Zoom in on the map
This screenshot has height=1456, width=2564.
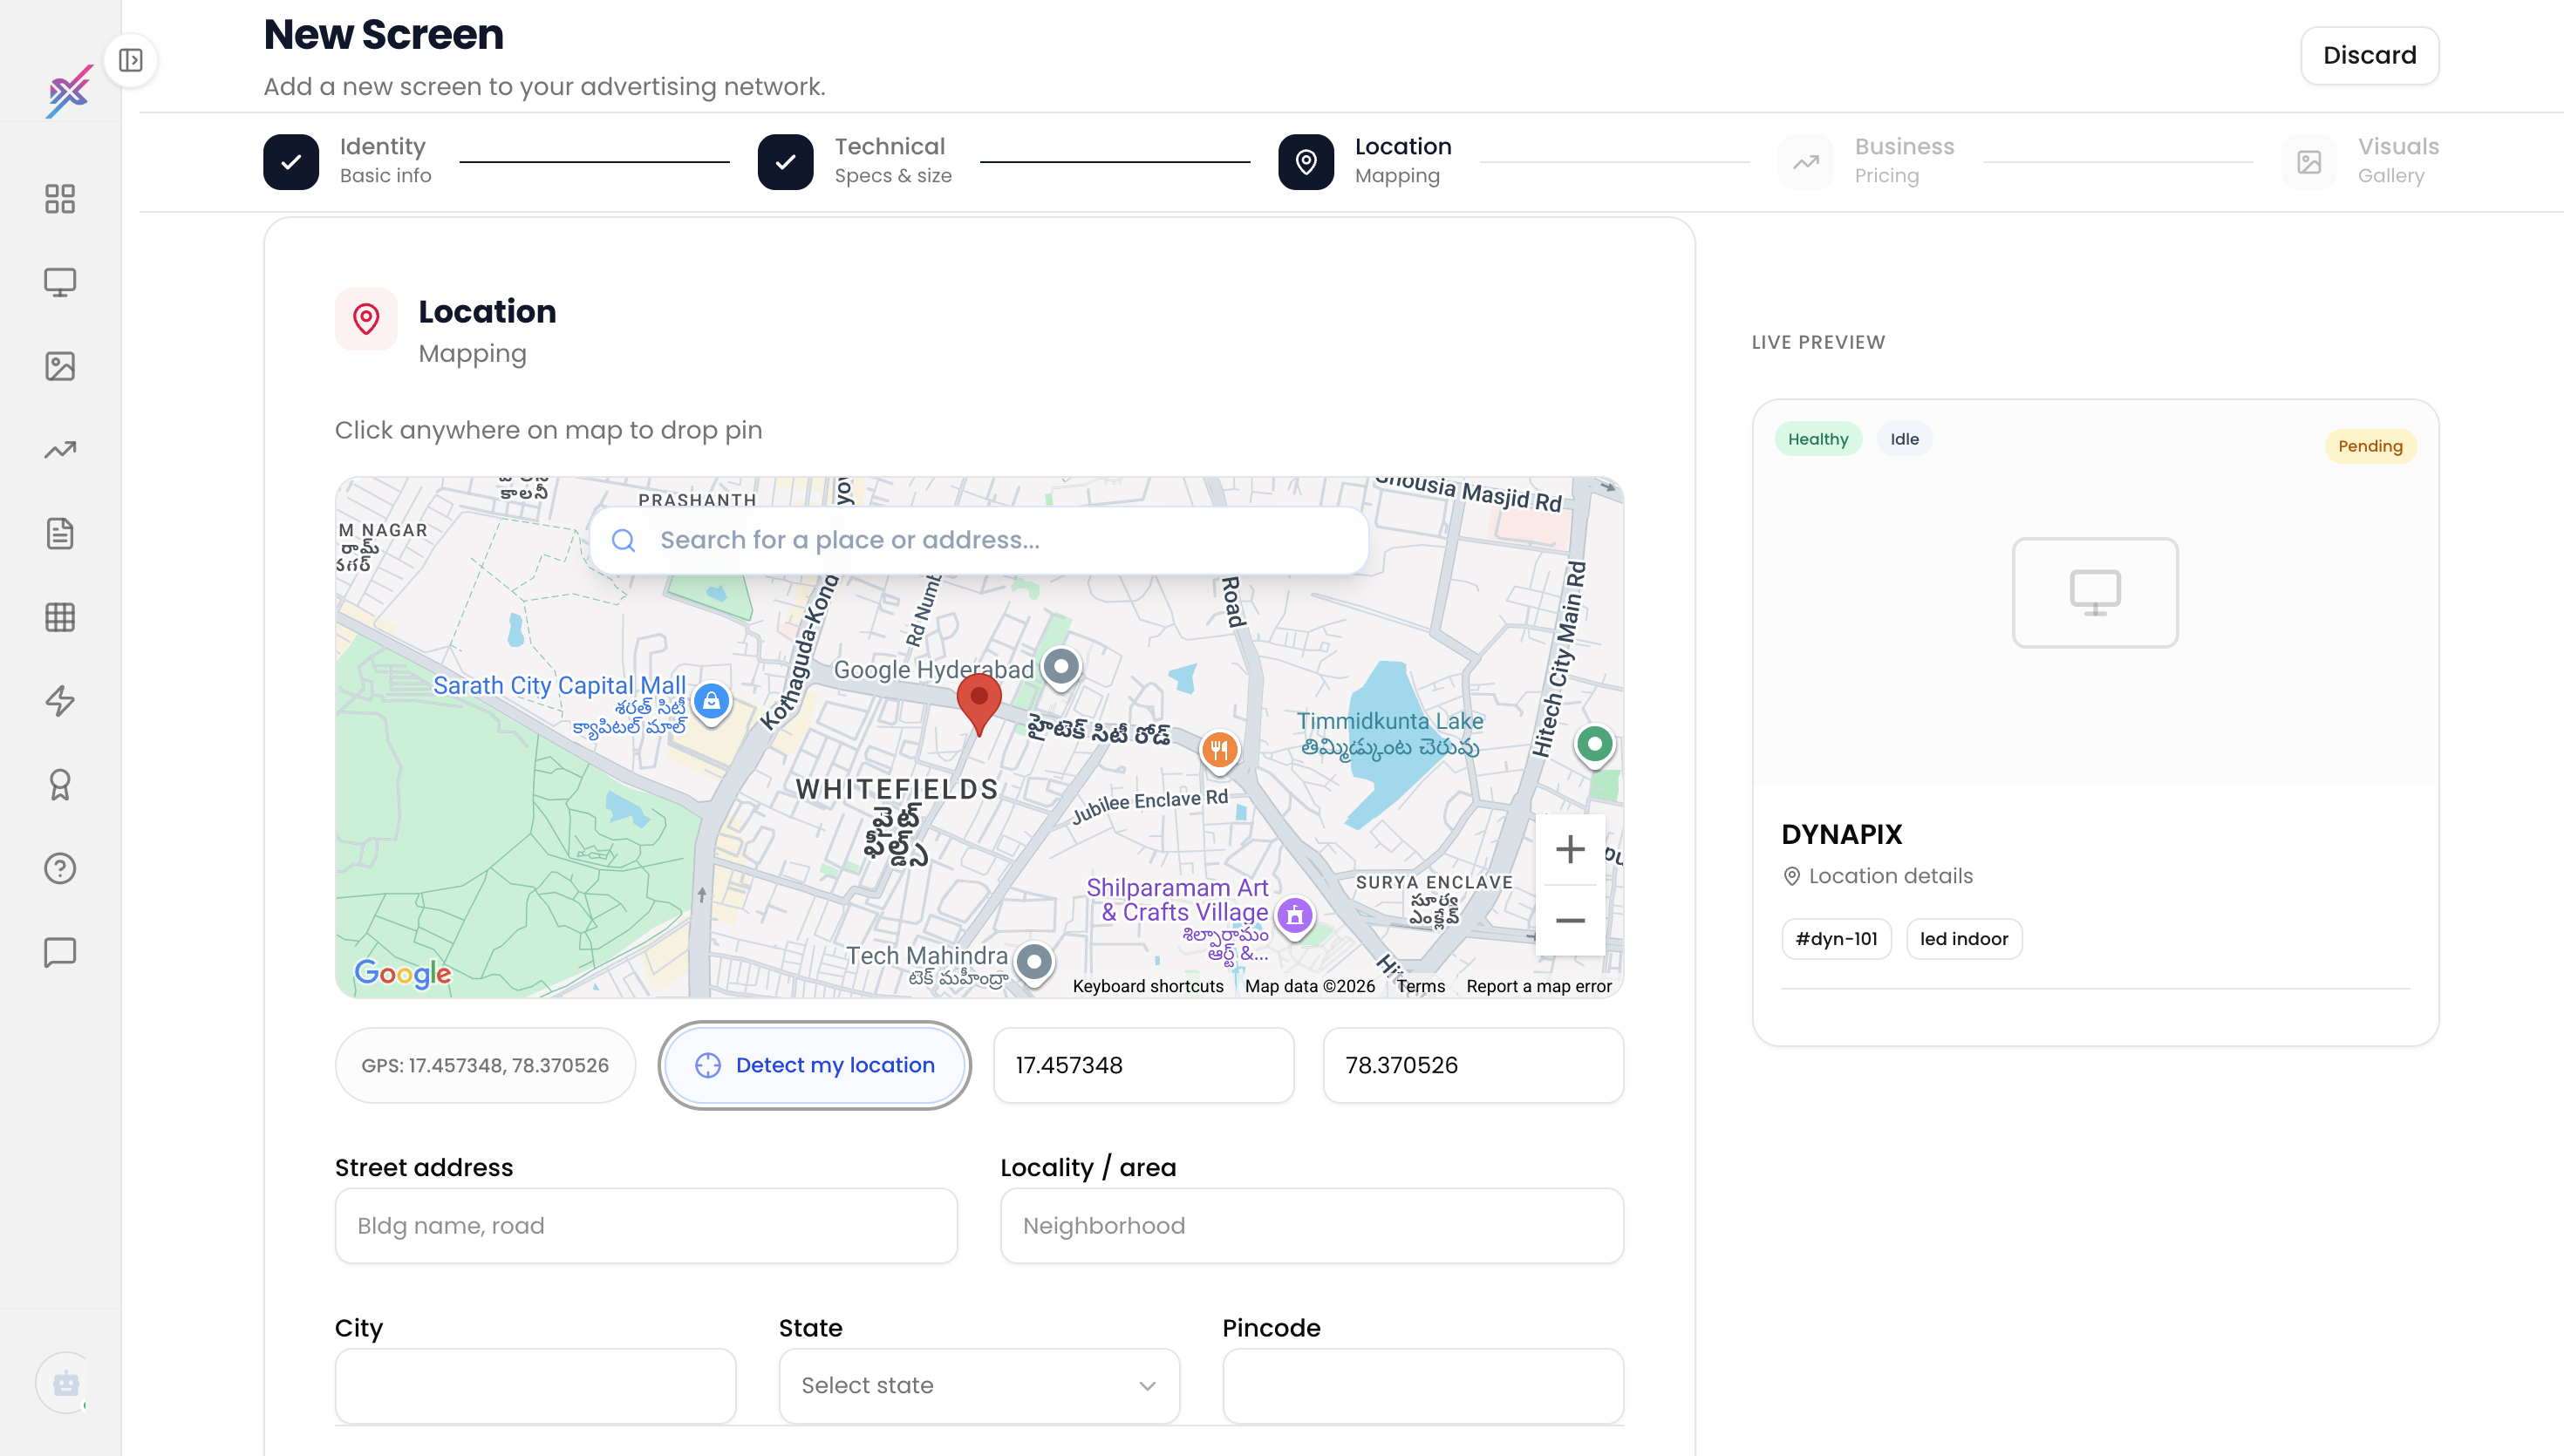(x=1570, y=849)
